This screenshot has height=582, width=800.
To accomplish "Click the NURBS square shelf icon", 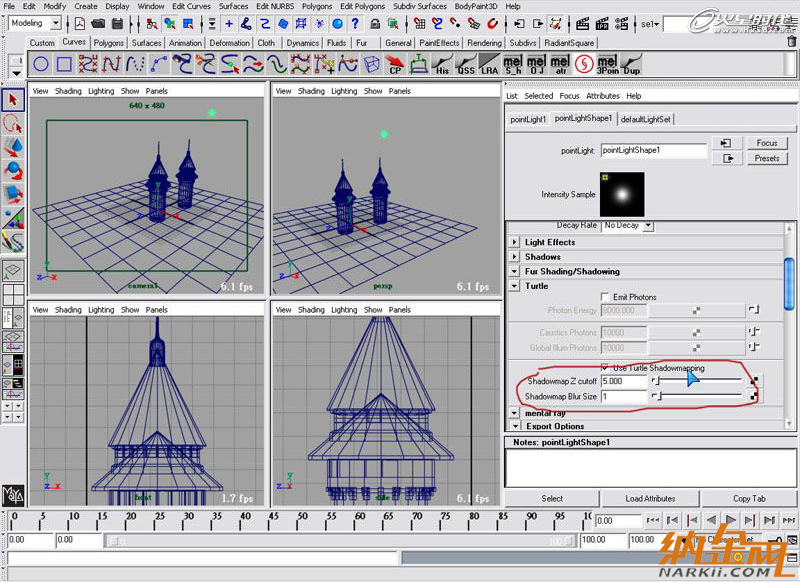I will coord(64,64).
